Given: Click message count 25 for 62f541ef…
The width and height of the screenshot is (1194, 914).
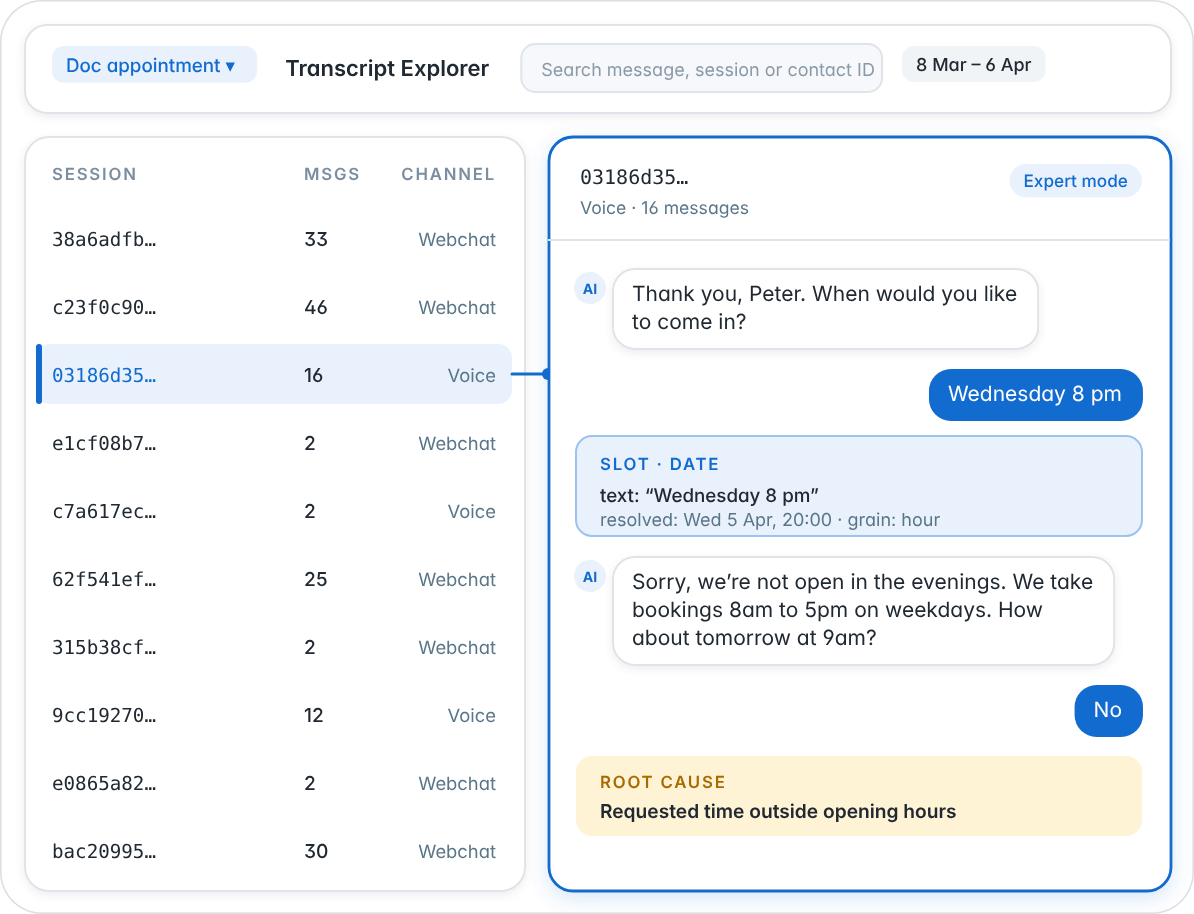Looking at the screenshot, I should coord(316,579).
